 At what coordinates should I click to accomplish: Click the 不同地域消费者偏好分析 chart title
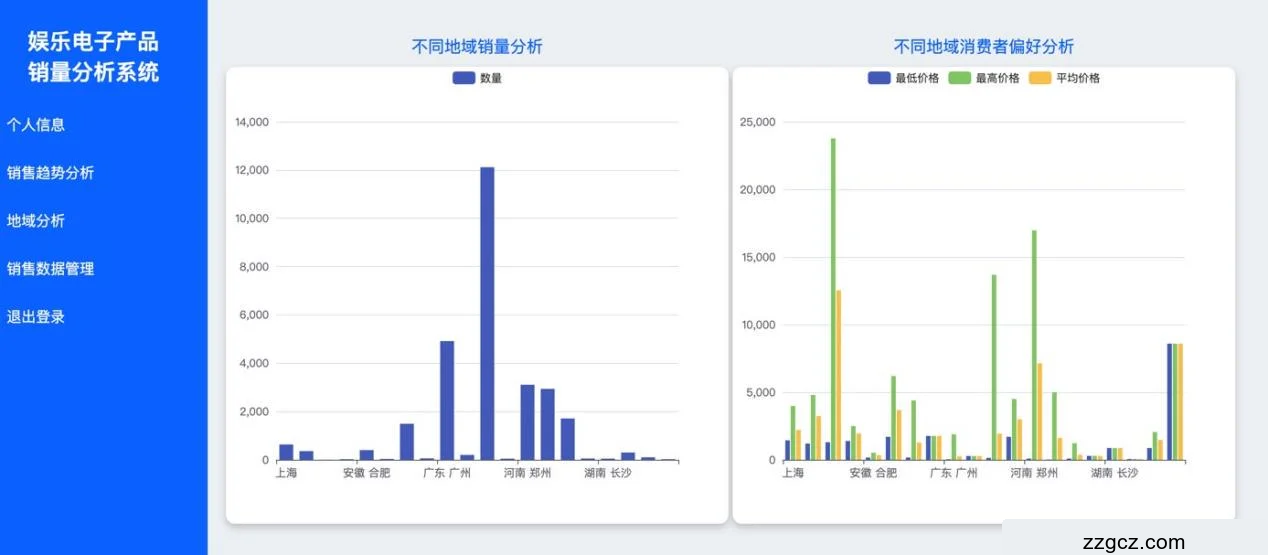(984, 47)
